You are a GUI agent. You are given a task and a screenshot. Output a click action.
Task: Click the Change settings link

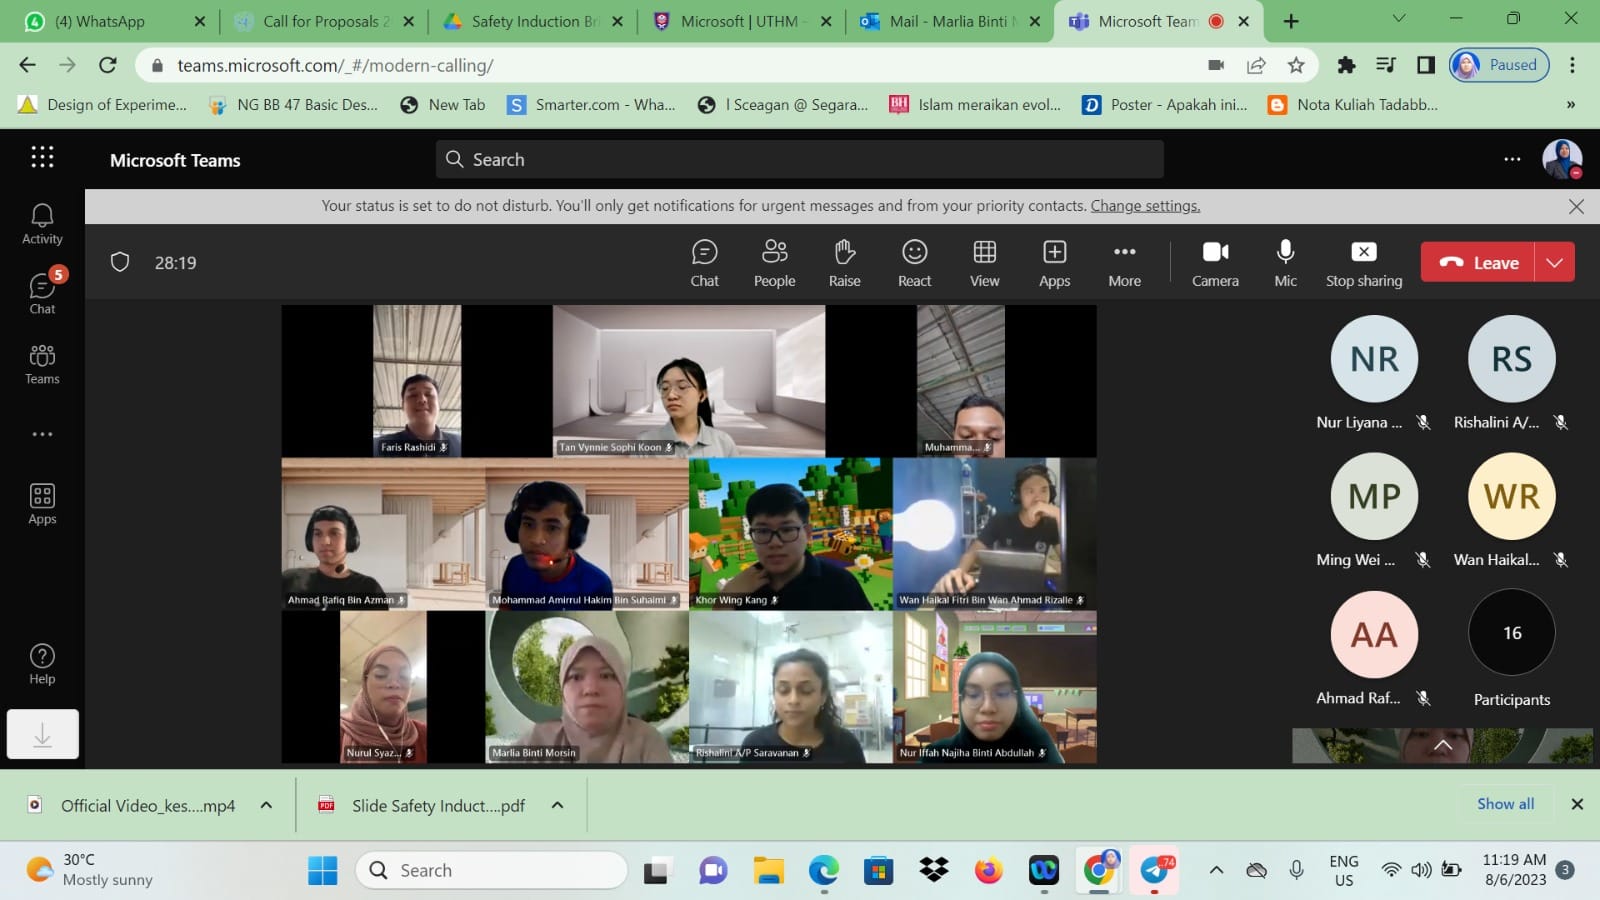1145,206
